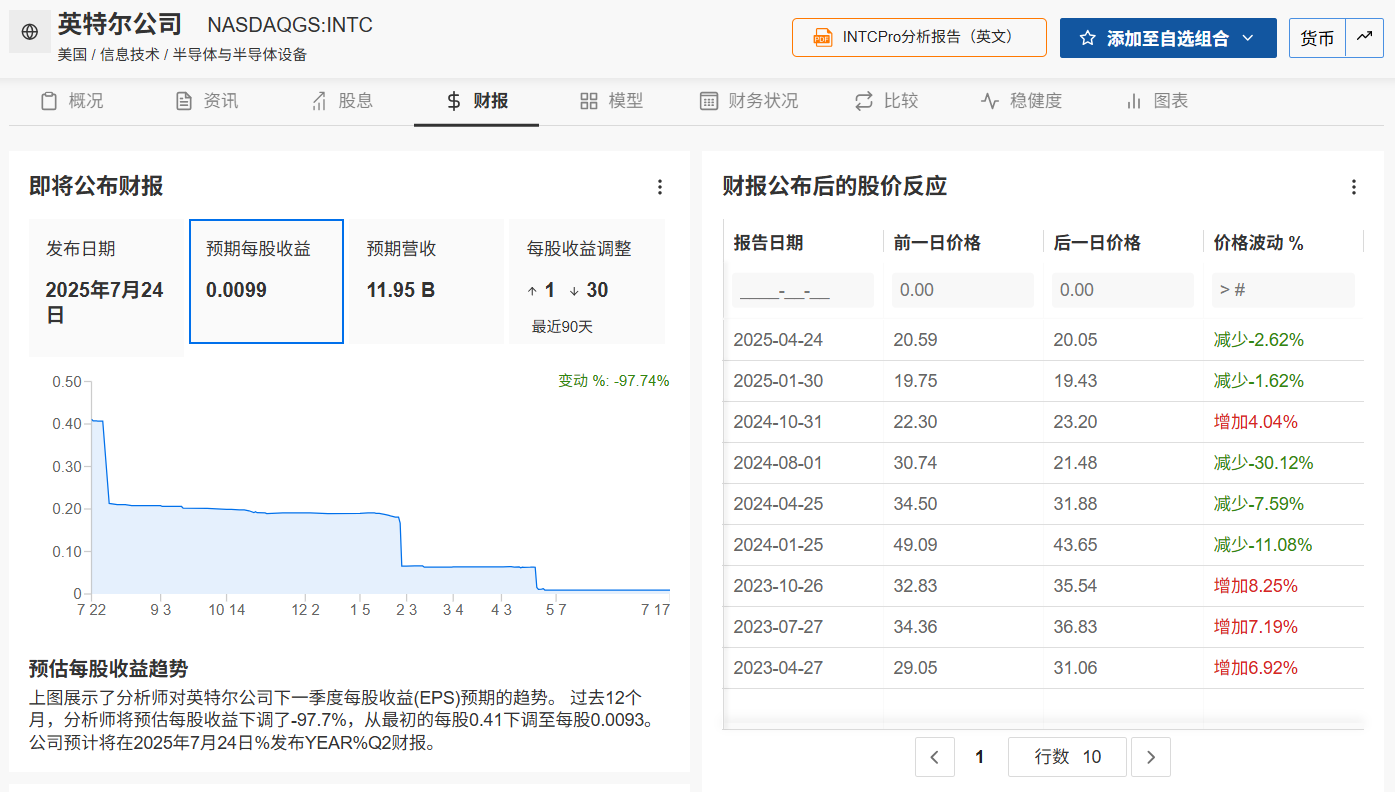Viewport: 1395px width, 792px height.
Task: Click the PDF icon in INTCPro report button
Action: (x=823, y=37)
